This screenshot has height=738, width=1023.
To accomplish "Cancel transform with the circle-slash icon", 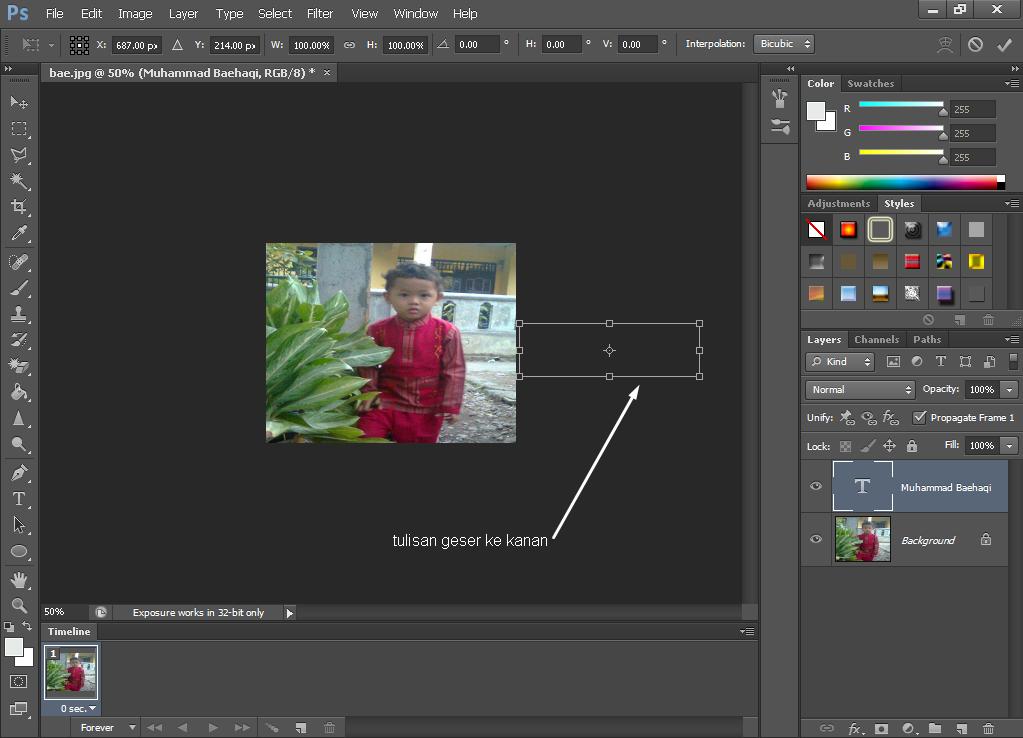I will (975, 44).
